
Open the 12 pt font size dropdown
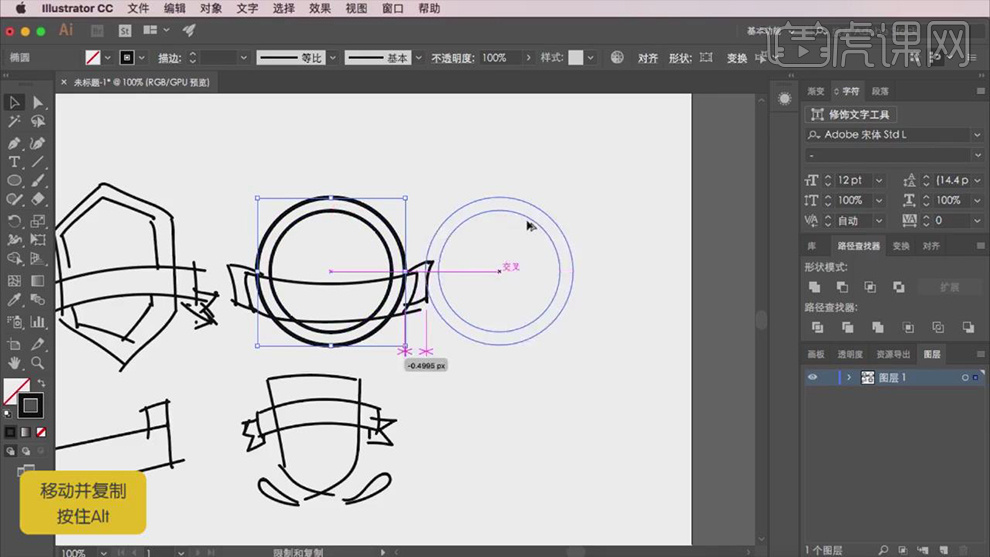[879, 181]
